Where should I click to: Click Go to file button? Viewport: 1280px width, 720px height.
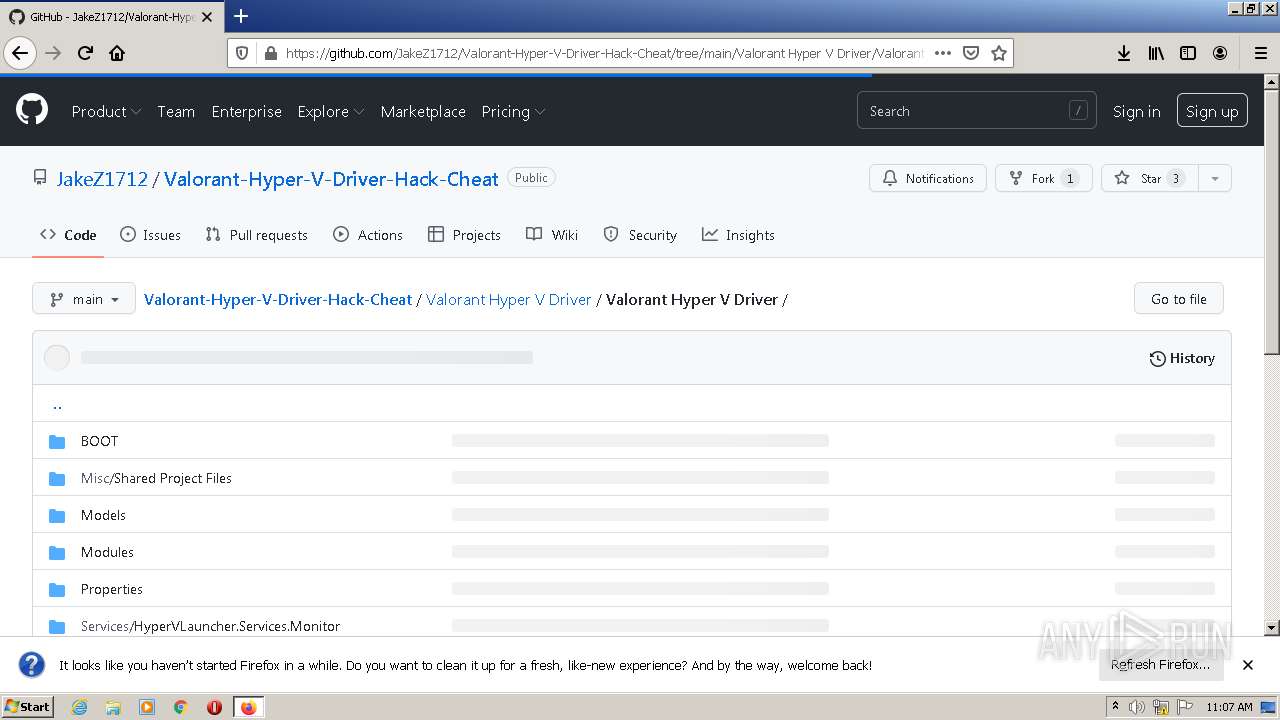click(x=1178, y=299)
